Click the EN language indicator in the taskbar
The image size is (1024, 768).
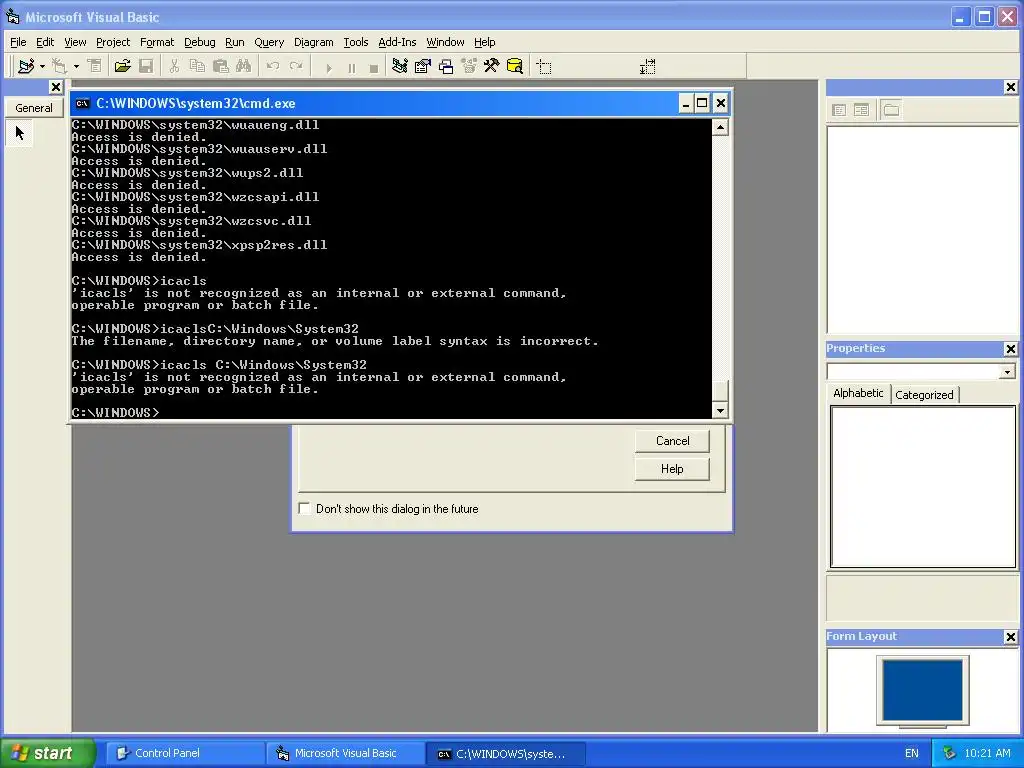912,753
